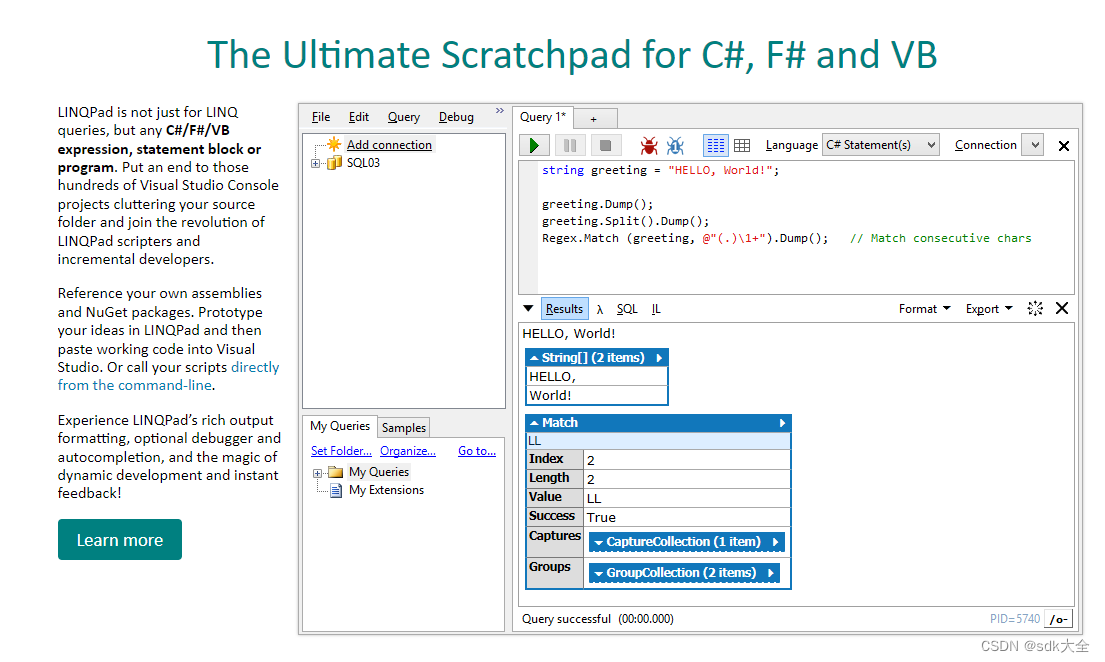Switch results to grid view icon
Viewport: 1105px width, 662px height.
[x=742, y=145]
